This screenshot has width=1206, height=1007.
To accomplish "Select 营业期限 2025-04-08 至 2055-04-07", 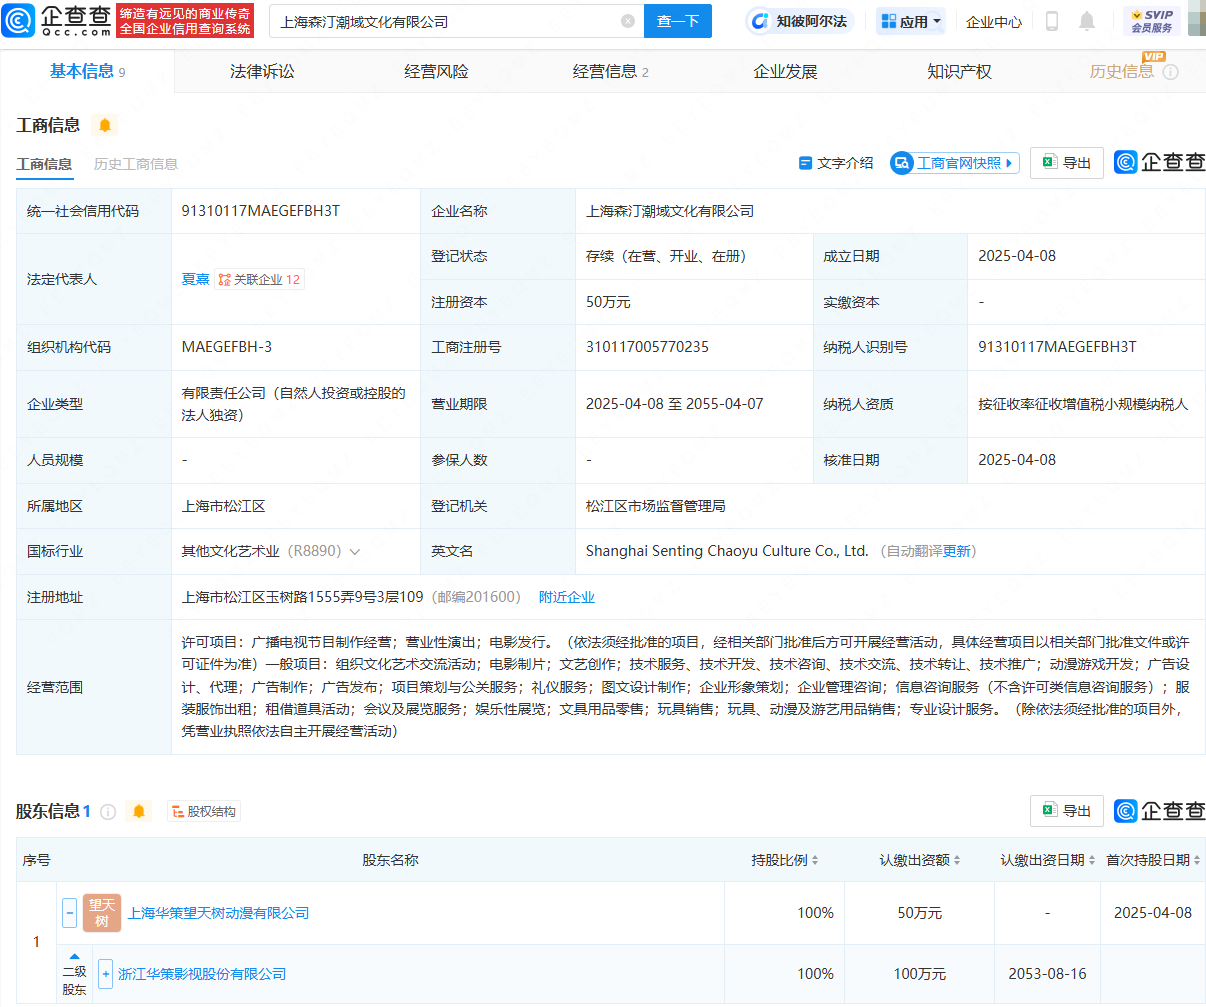I will point(675,404).
